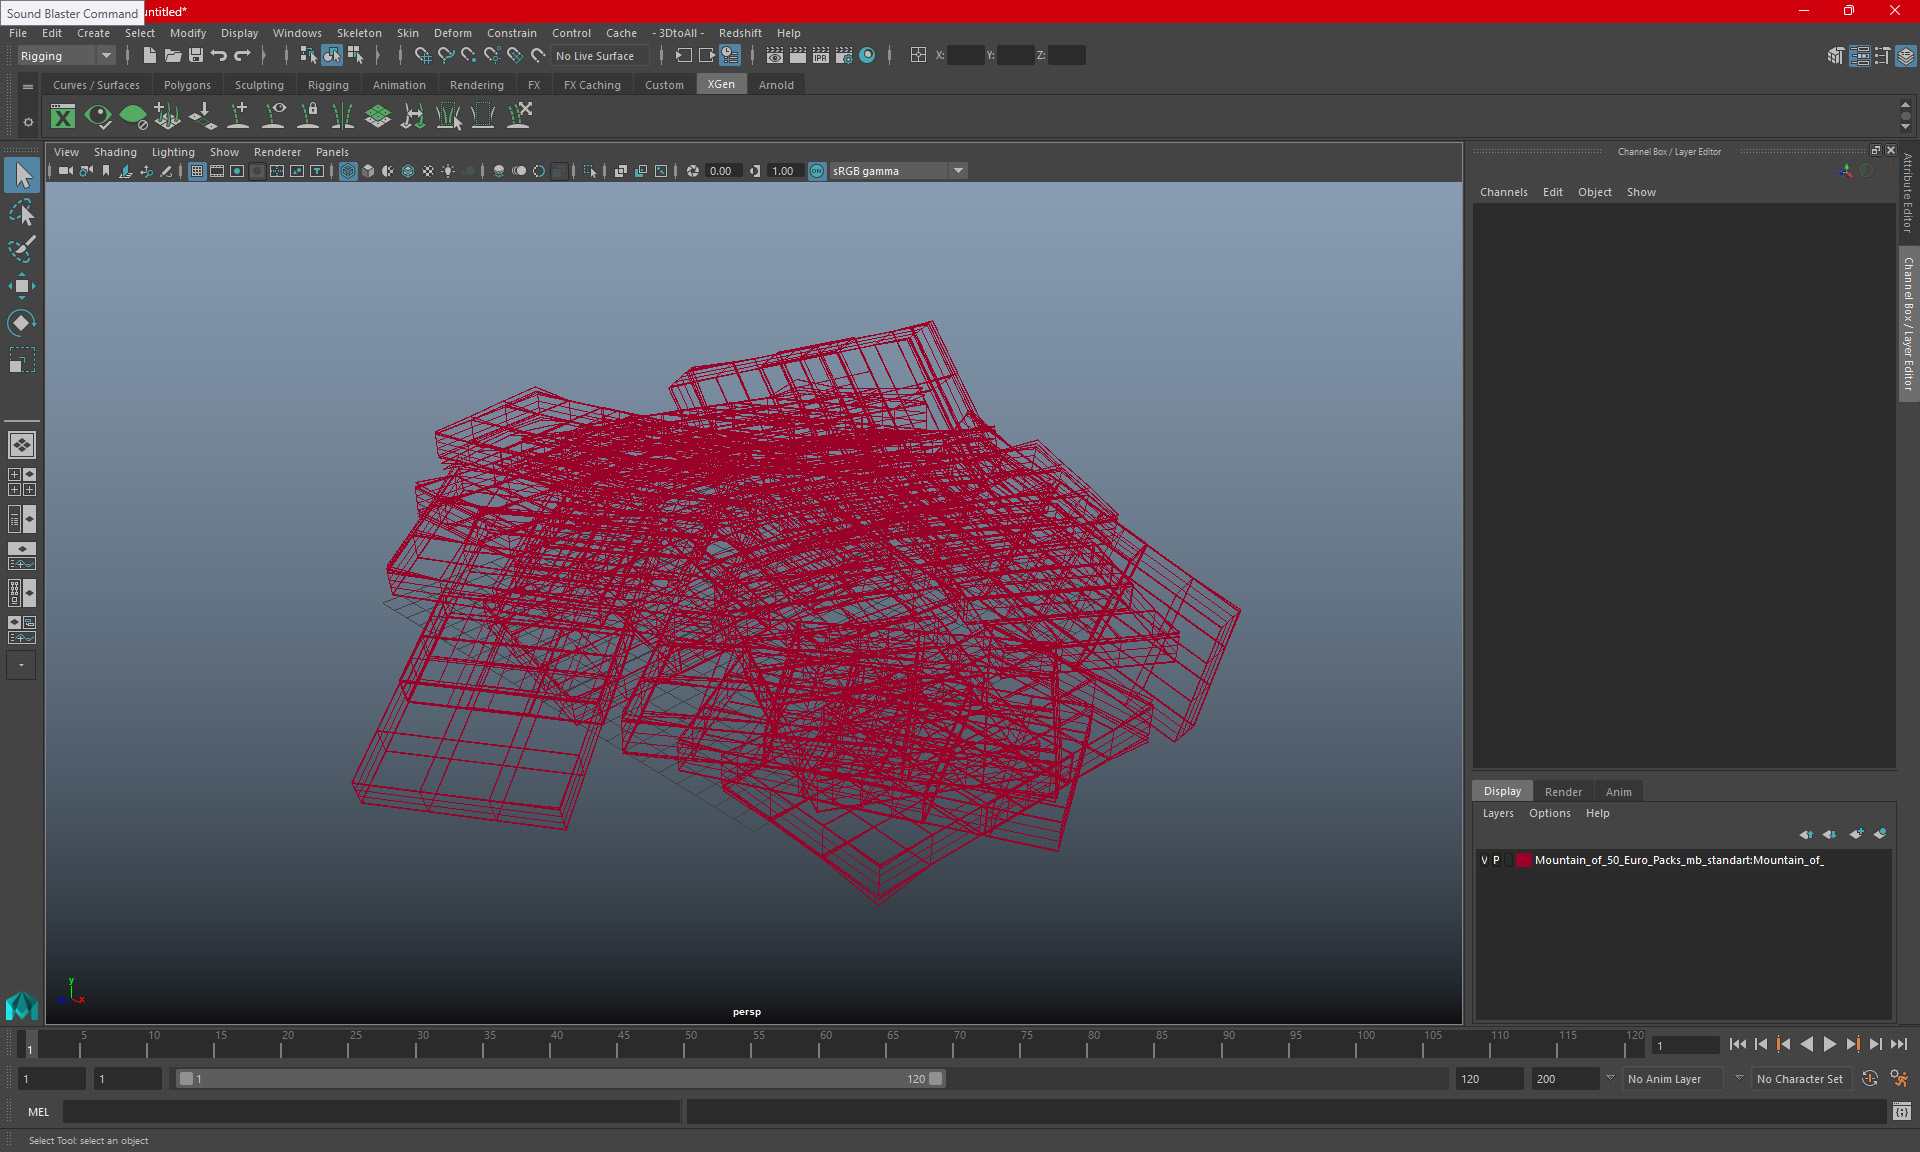Toggle viewport film gate icon

coord(217,171)
